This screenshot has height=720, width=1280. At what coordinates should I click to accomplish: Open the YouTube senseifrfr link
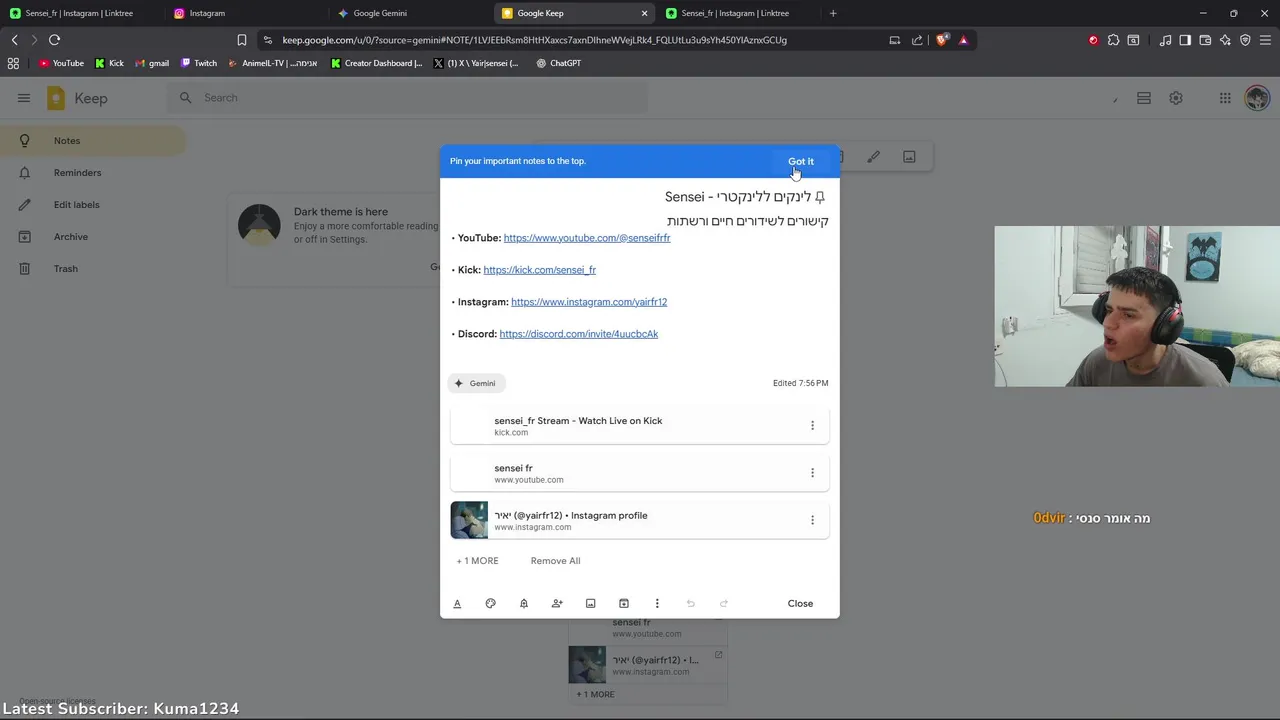pyautogui.click(x=587, y=238)
